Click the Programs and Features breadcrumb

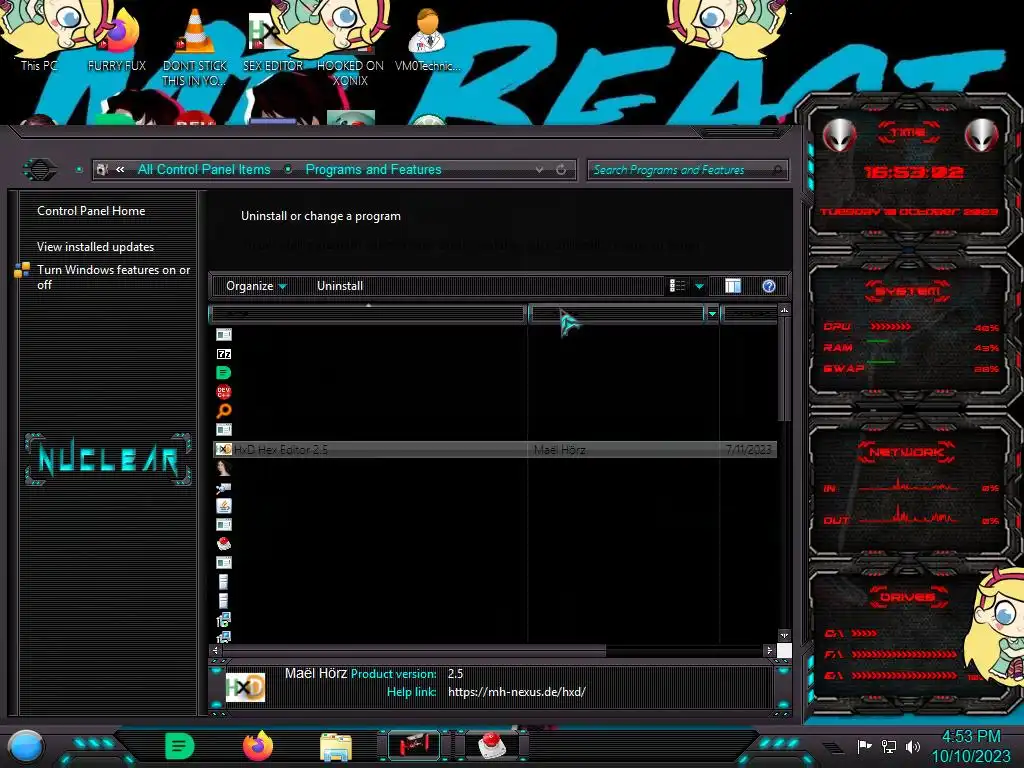pos(373,170)
